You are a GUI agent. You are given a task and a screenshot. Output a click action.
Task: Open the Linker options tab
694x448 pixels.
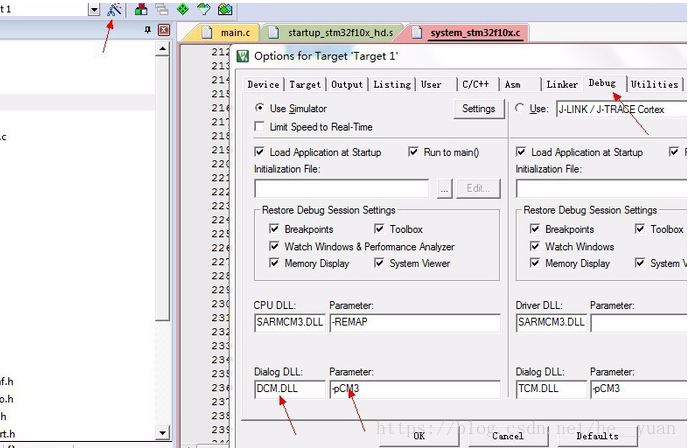562,84
